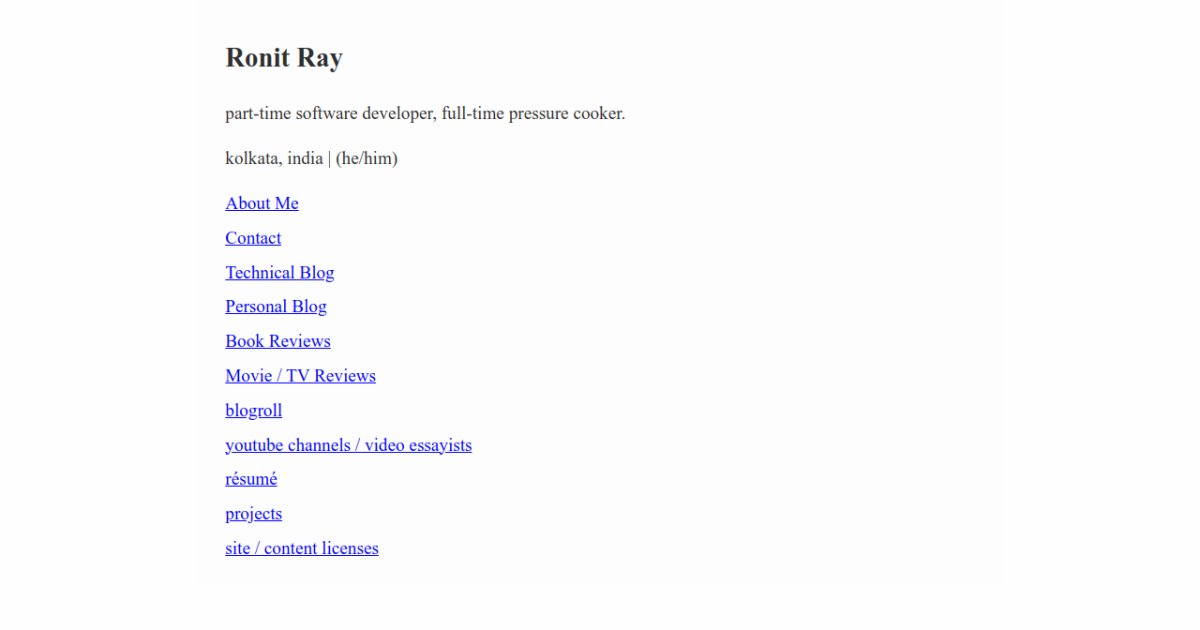
Task: Go to the Contact page
Action: (x=253, y=238)
